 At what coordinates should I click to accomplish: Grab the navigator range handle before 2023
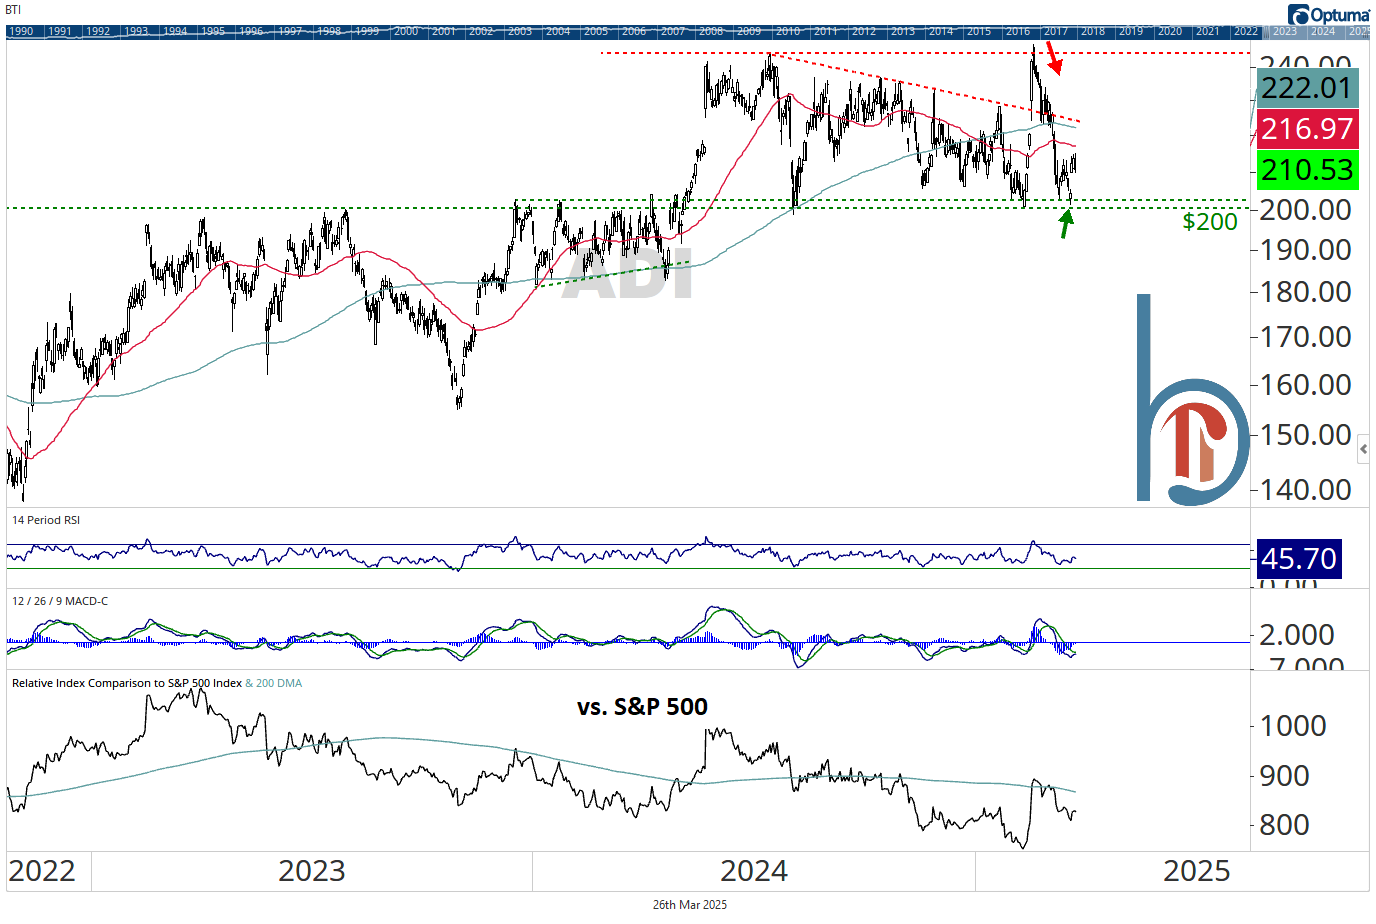click(1267, 32)
